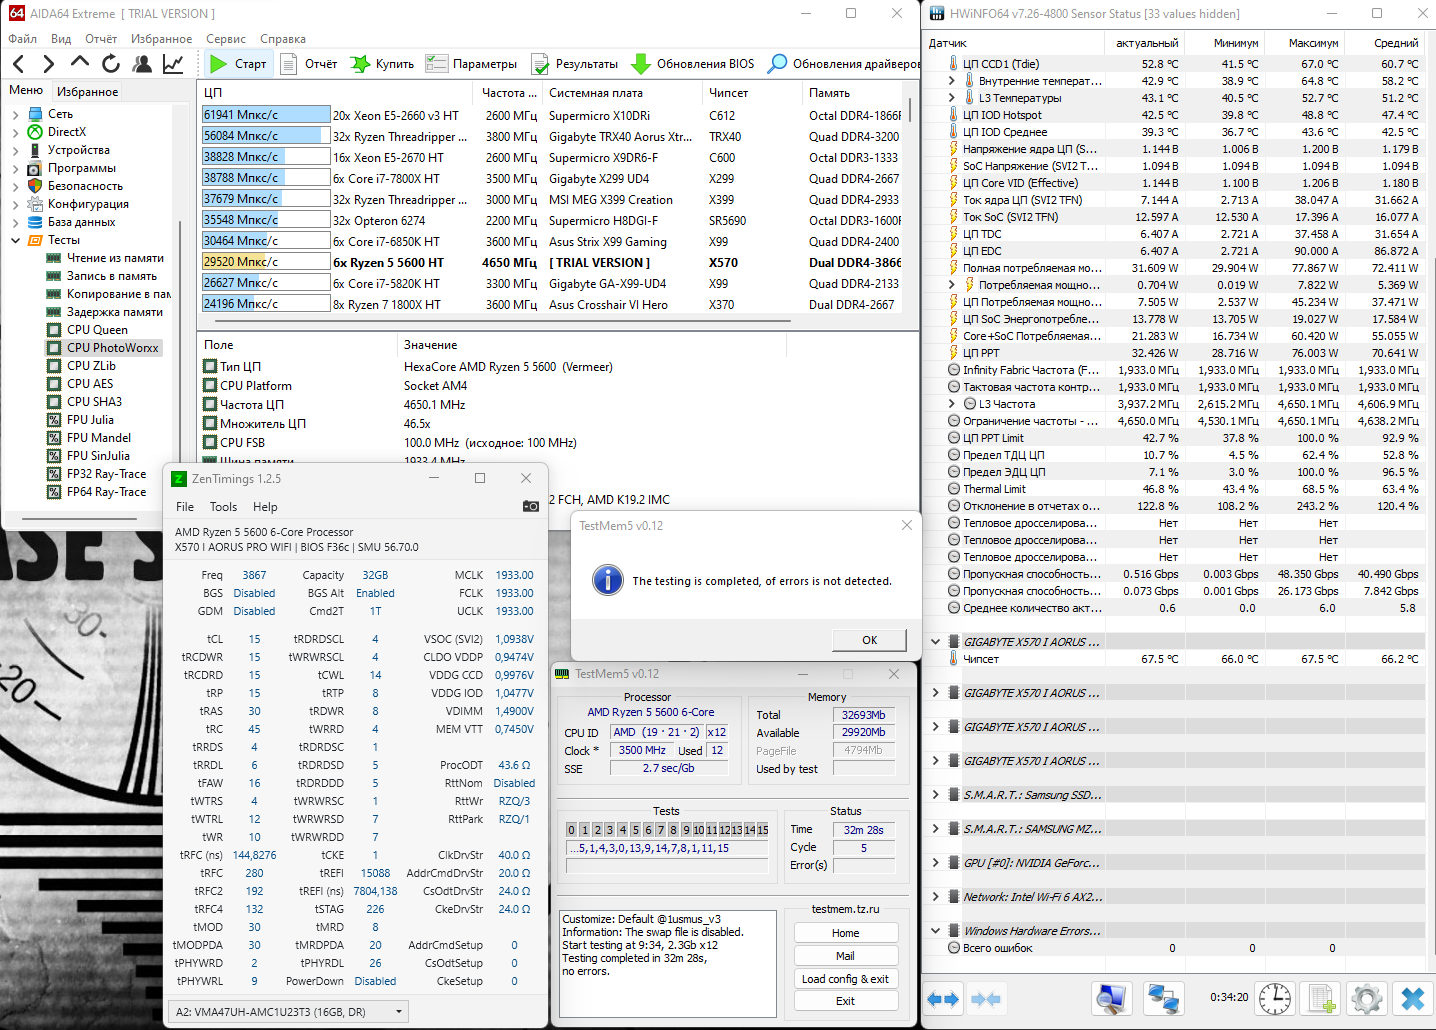Open HWiNFO sensor settings gear
Screen dimensions: 1436x1030
click(x=1367, y=998)
